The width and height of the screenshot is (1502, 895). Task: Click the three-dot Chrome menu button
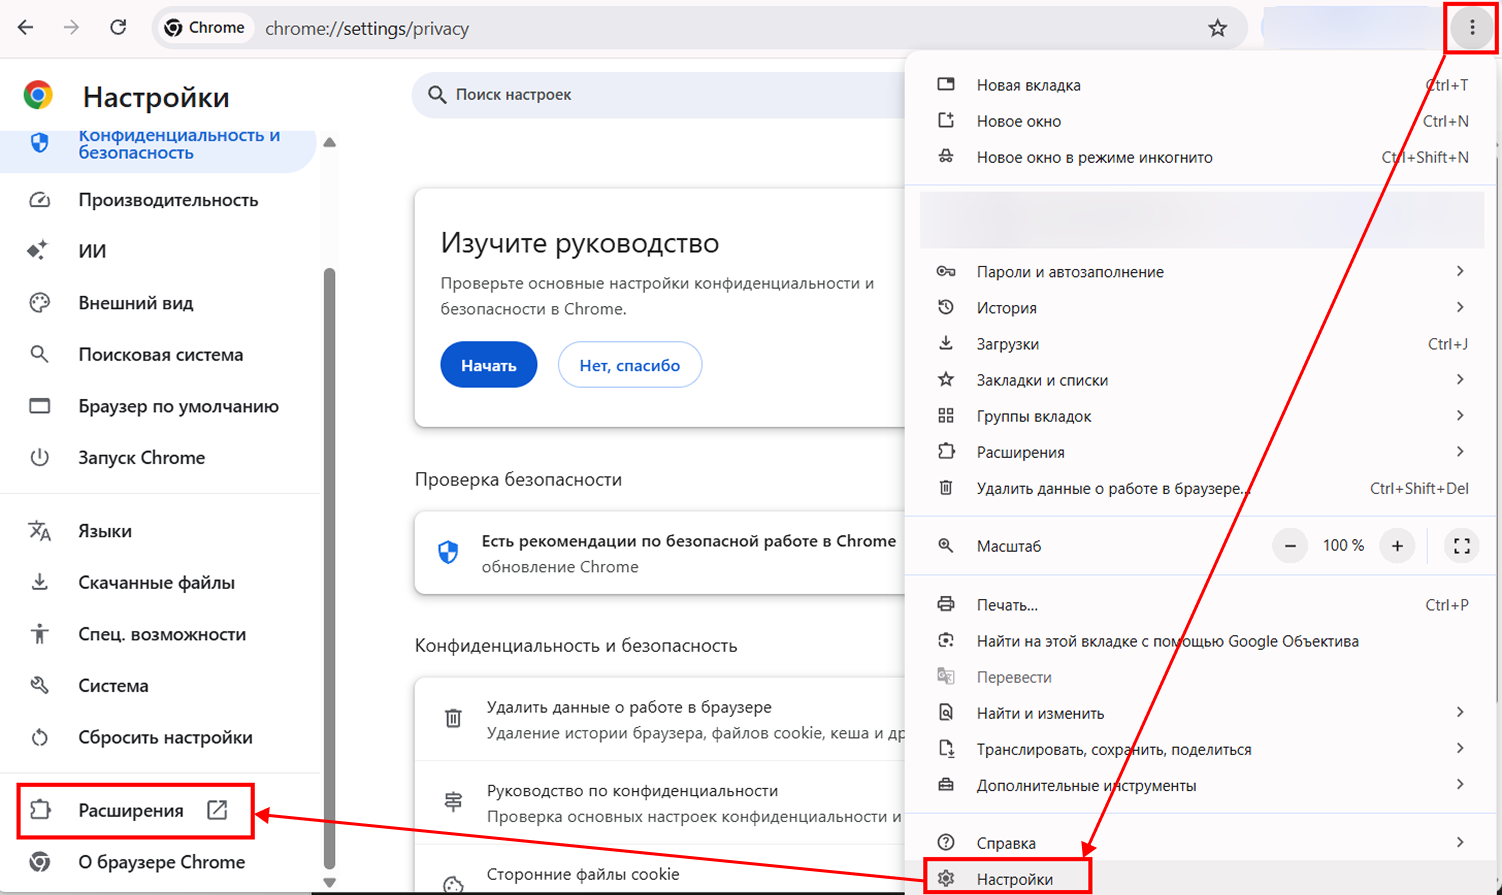pos(1472,28)
